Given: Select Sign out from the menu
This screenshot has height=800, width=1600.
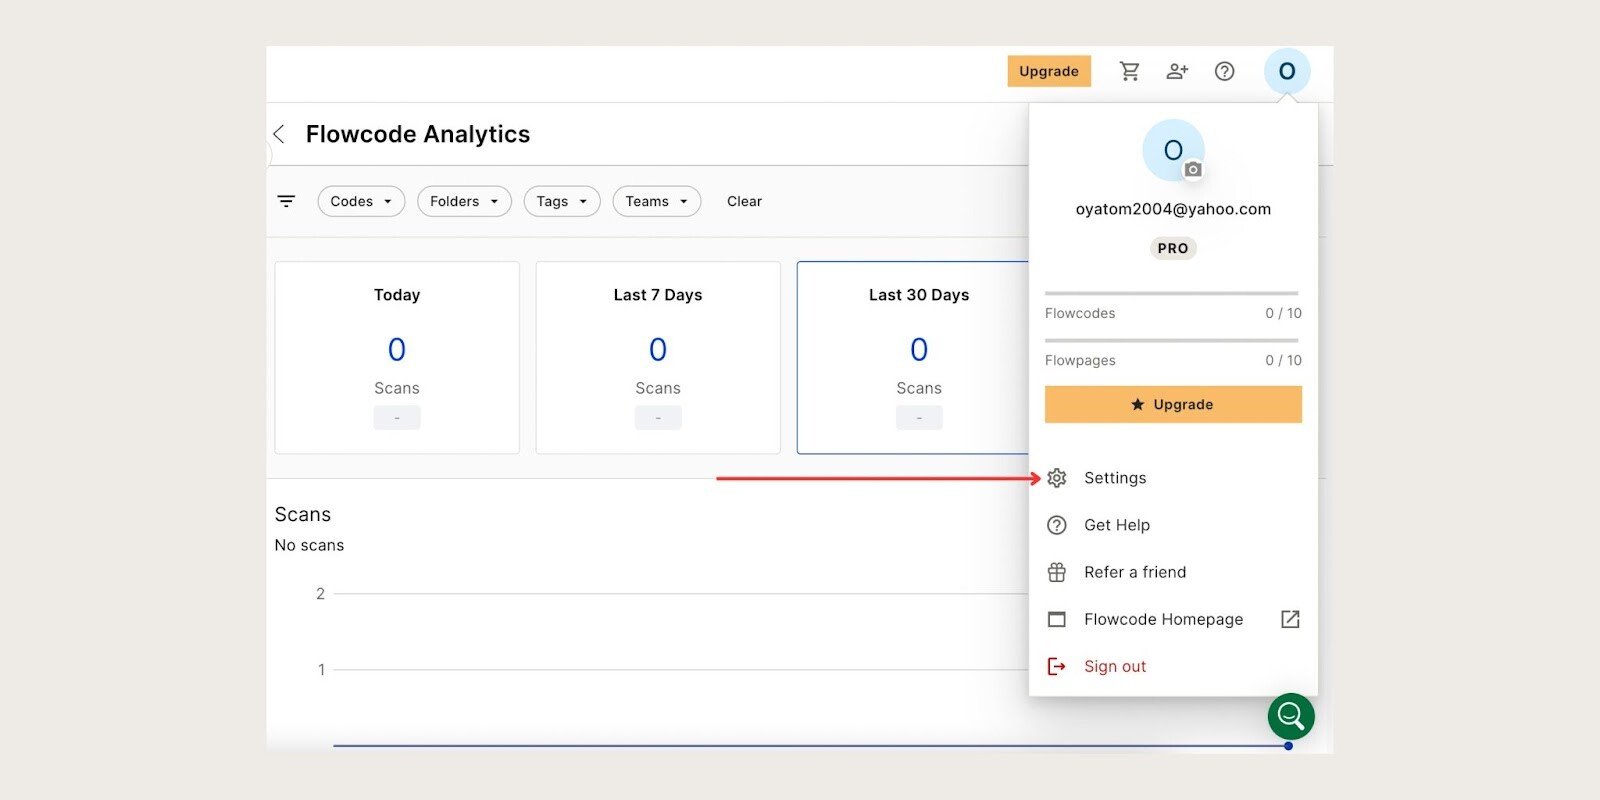Looking at the screenshot, I should tap(1173, 666).
